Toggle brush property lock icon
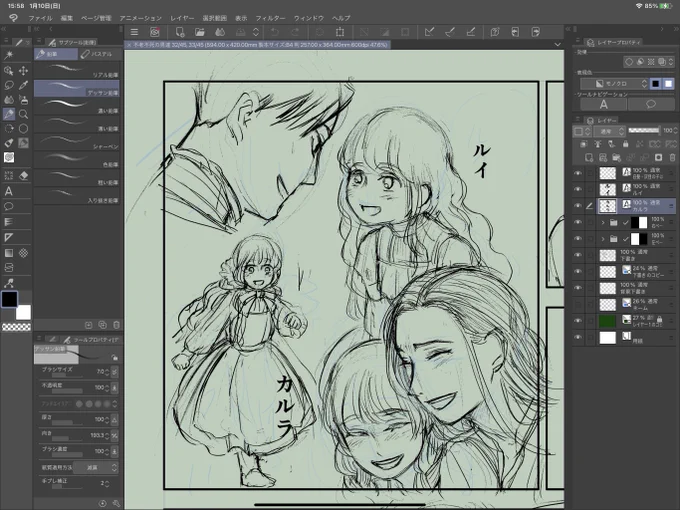Image resolution: width=680 pixels, height=510 pixels. tap(114, 357)
